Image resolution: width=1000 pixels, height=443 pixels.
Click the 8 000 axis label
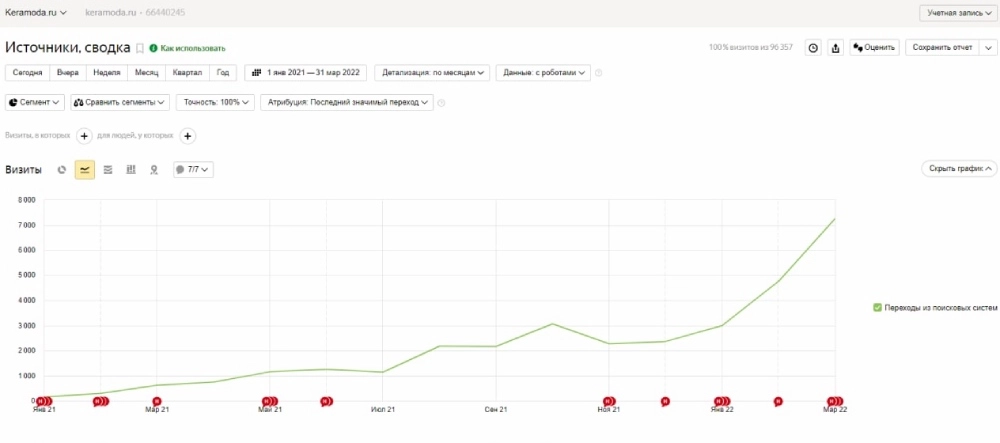[x=27, y=200]
